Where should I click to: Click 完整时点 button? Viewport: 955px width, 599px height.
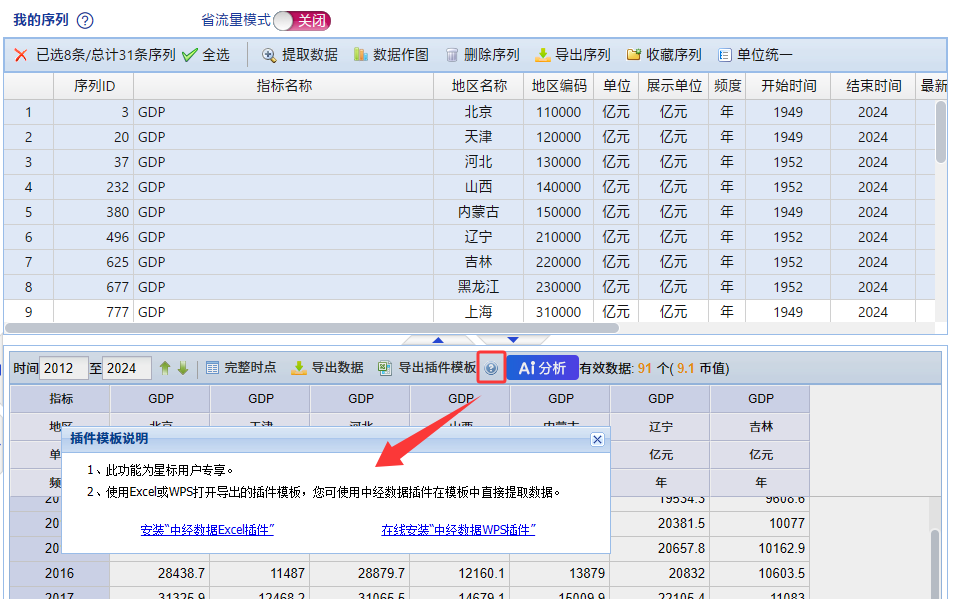[x=241, y=368]
